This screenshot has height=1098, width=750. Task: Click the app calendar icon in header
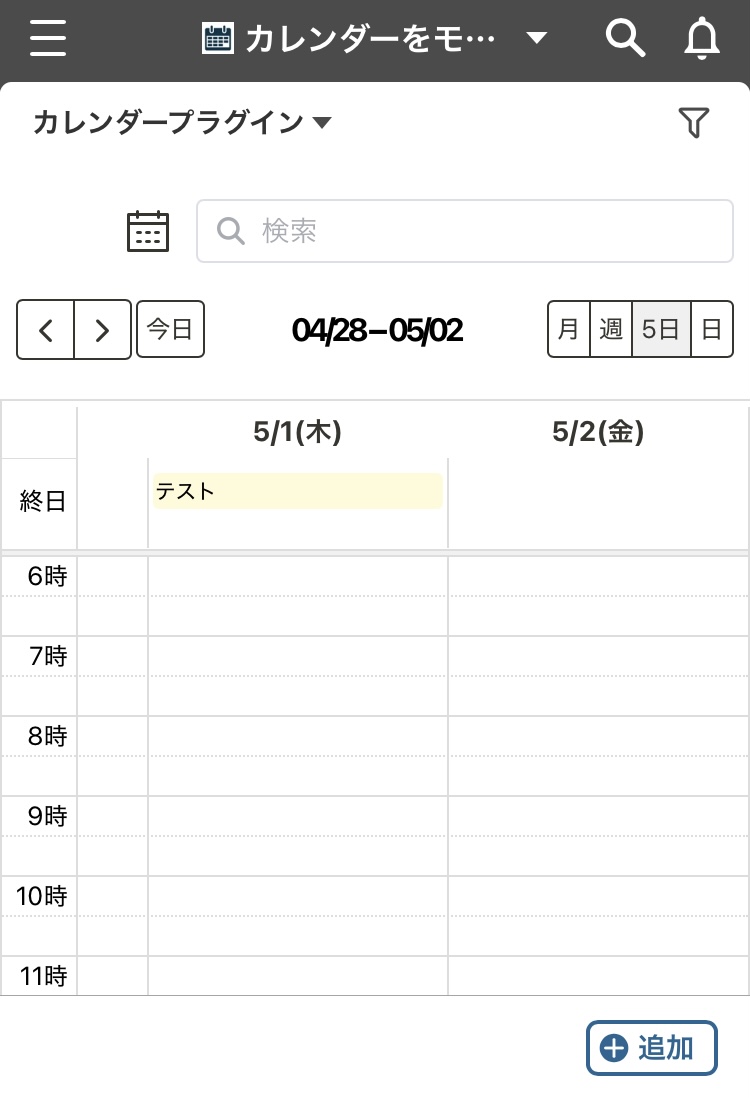(218, 38)
